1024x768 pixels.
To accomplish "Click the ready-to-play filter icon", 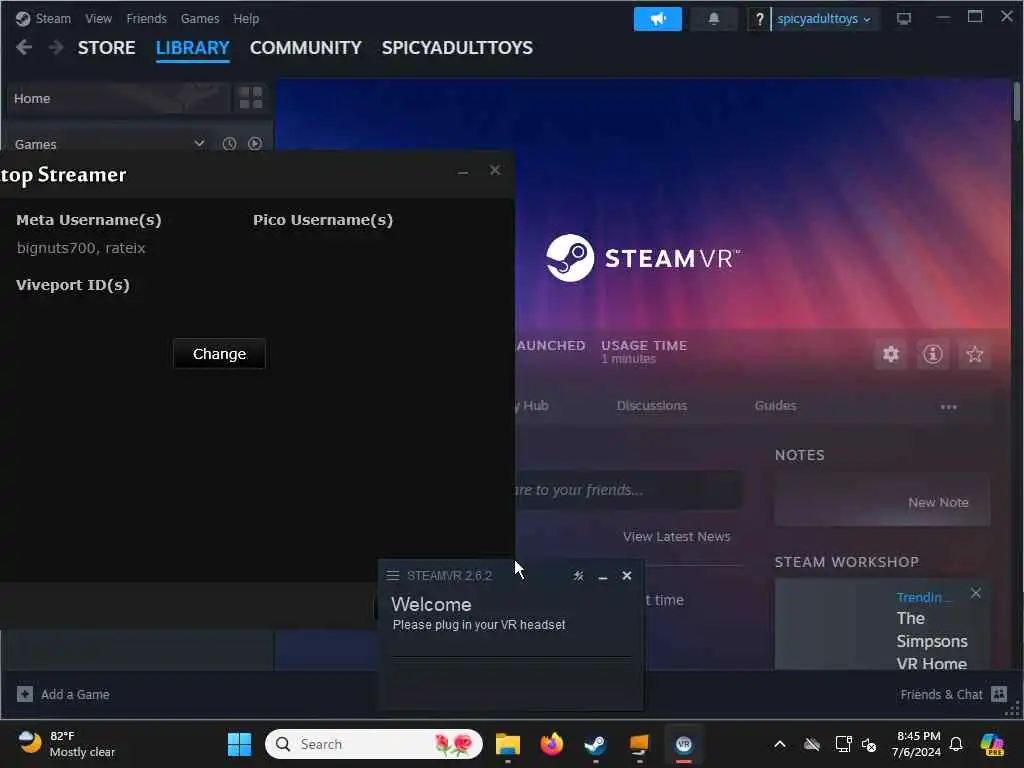I will click(255, 144).
